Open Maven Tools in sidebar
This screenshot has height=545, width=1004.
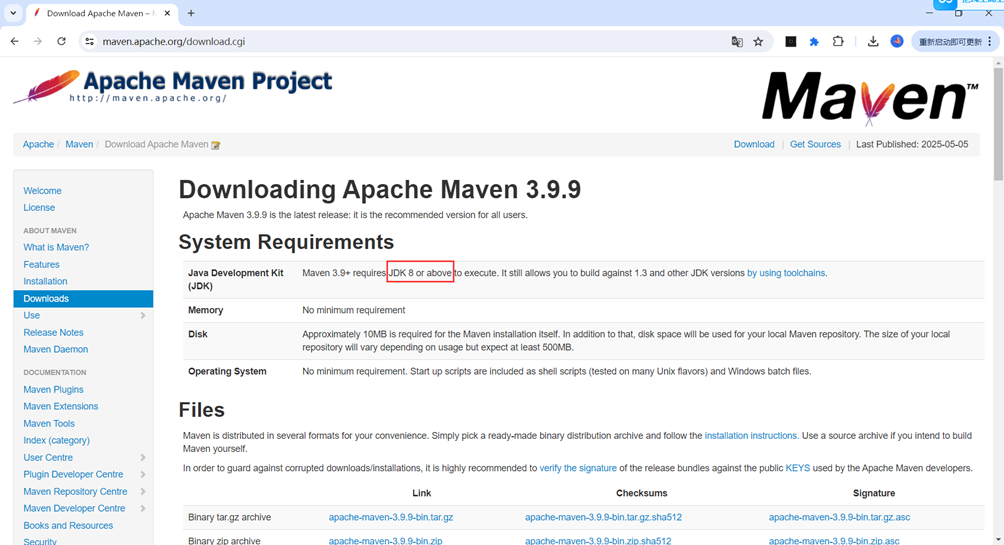[49, 423]
